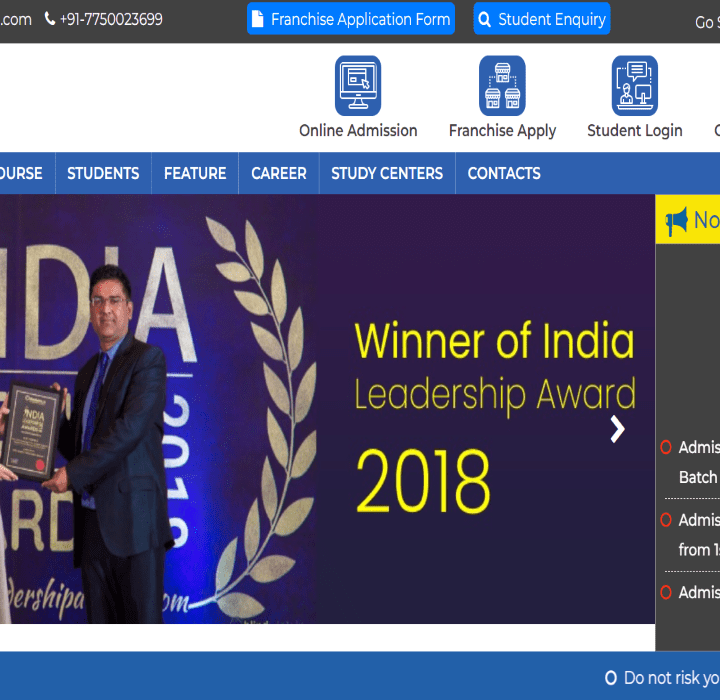Open the Franchise Apply text link
Image resolution: width=720 pixels, height=700 pixels.
click(502, 131)
